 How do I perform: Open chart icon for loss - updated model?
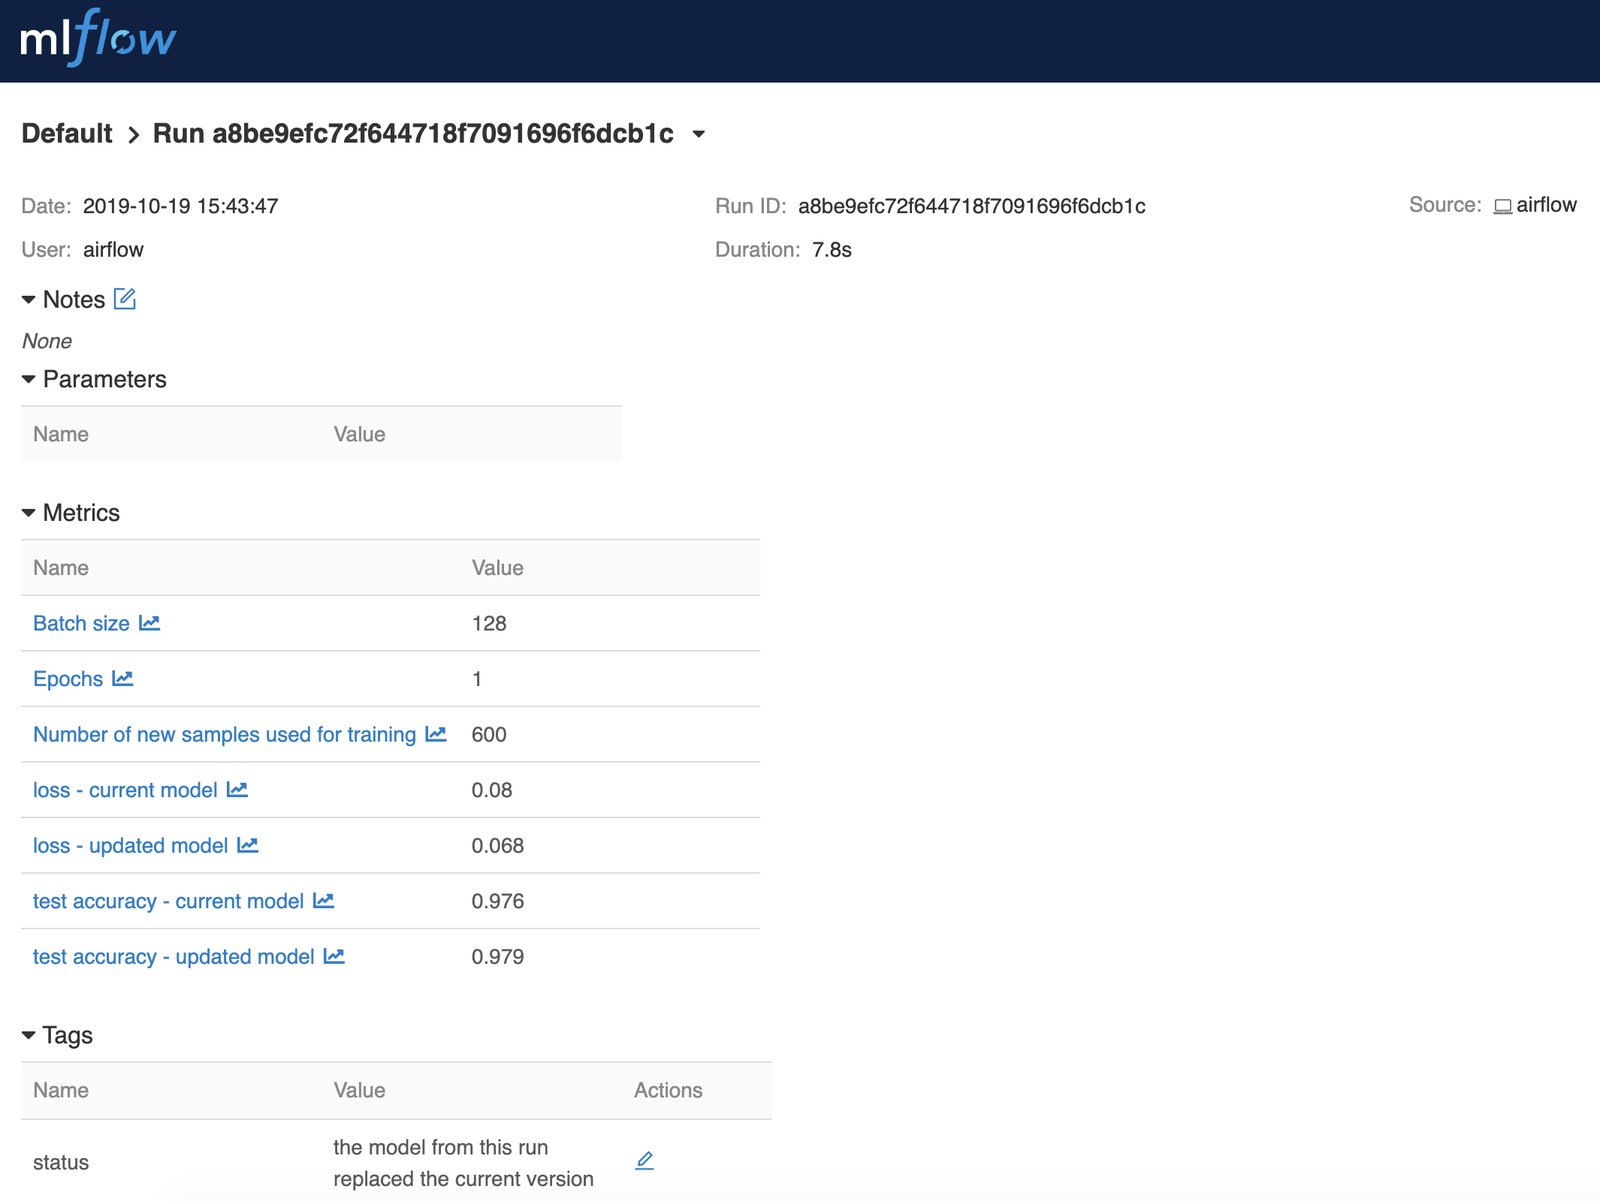(248, 846)
